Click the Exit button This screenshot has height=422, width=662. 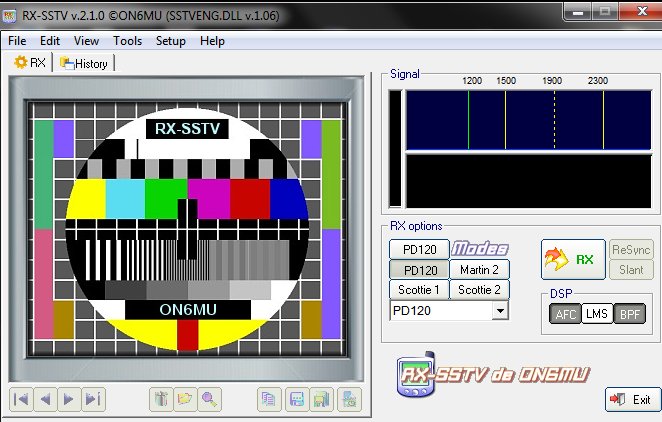[x=633, y=399]
